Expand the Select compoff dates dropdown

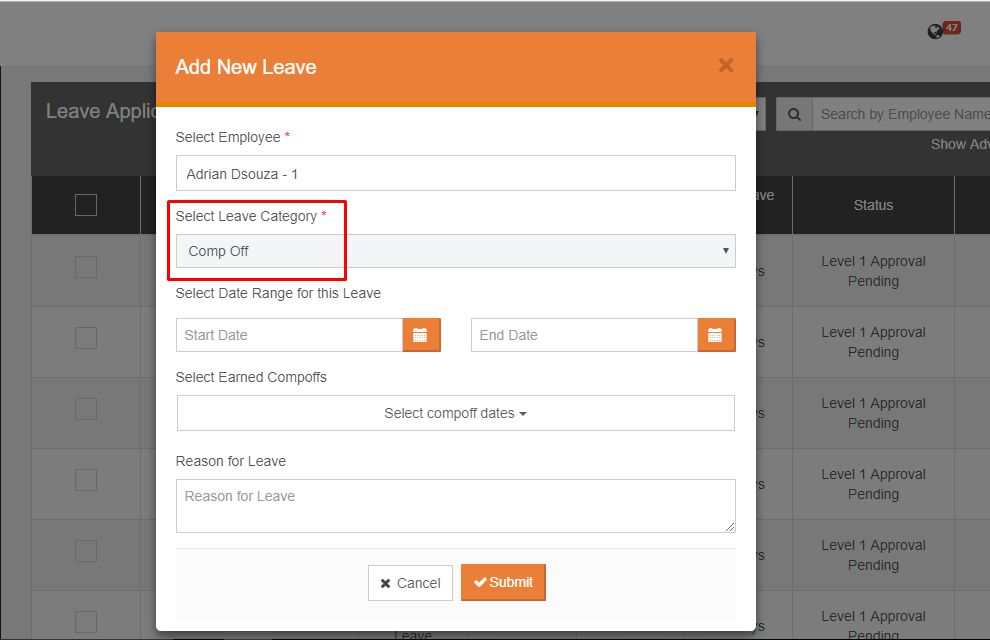tap(455, 413)
